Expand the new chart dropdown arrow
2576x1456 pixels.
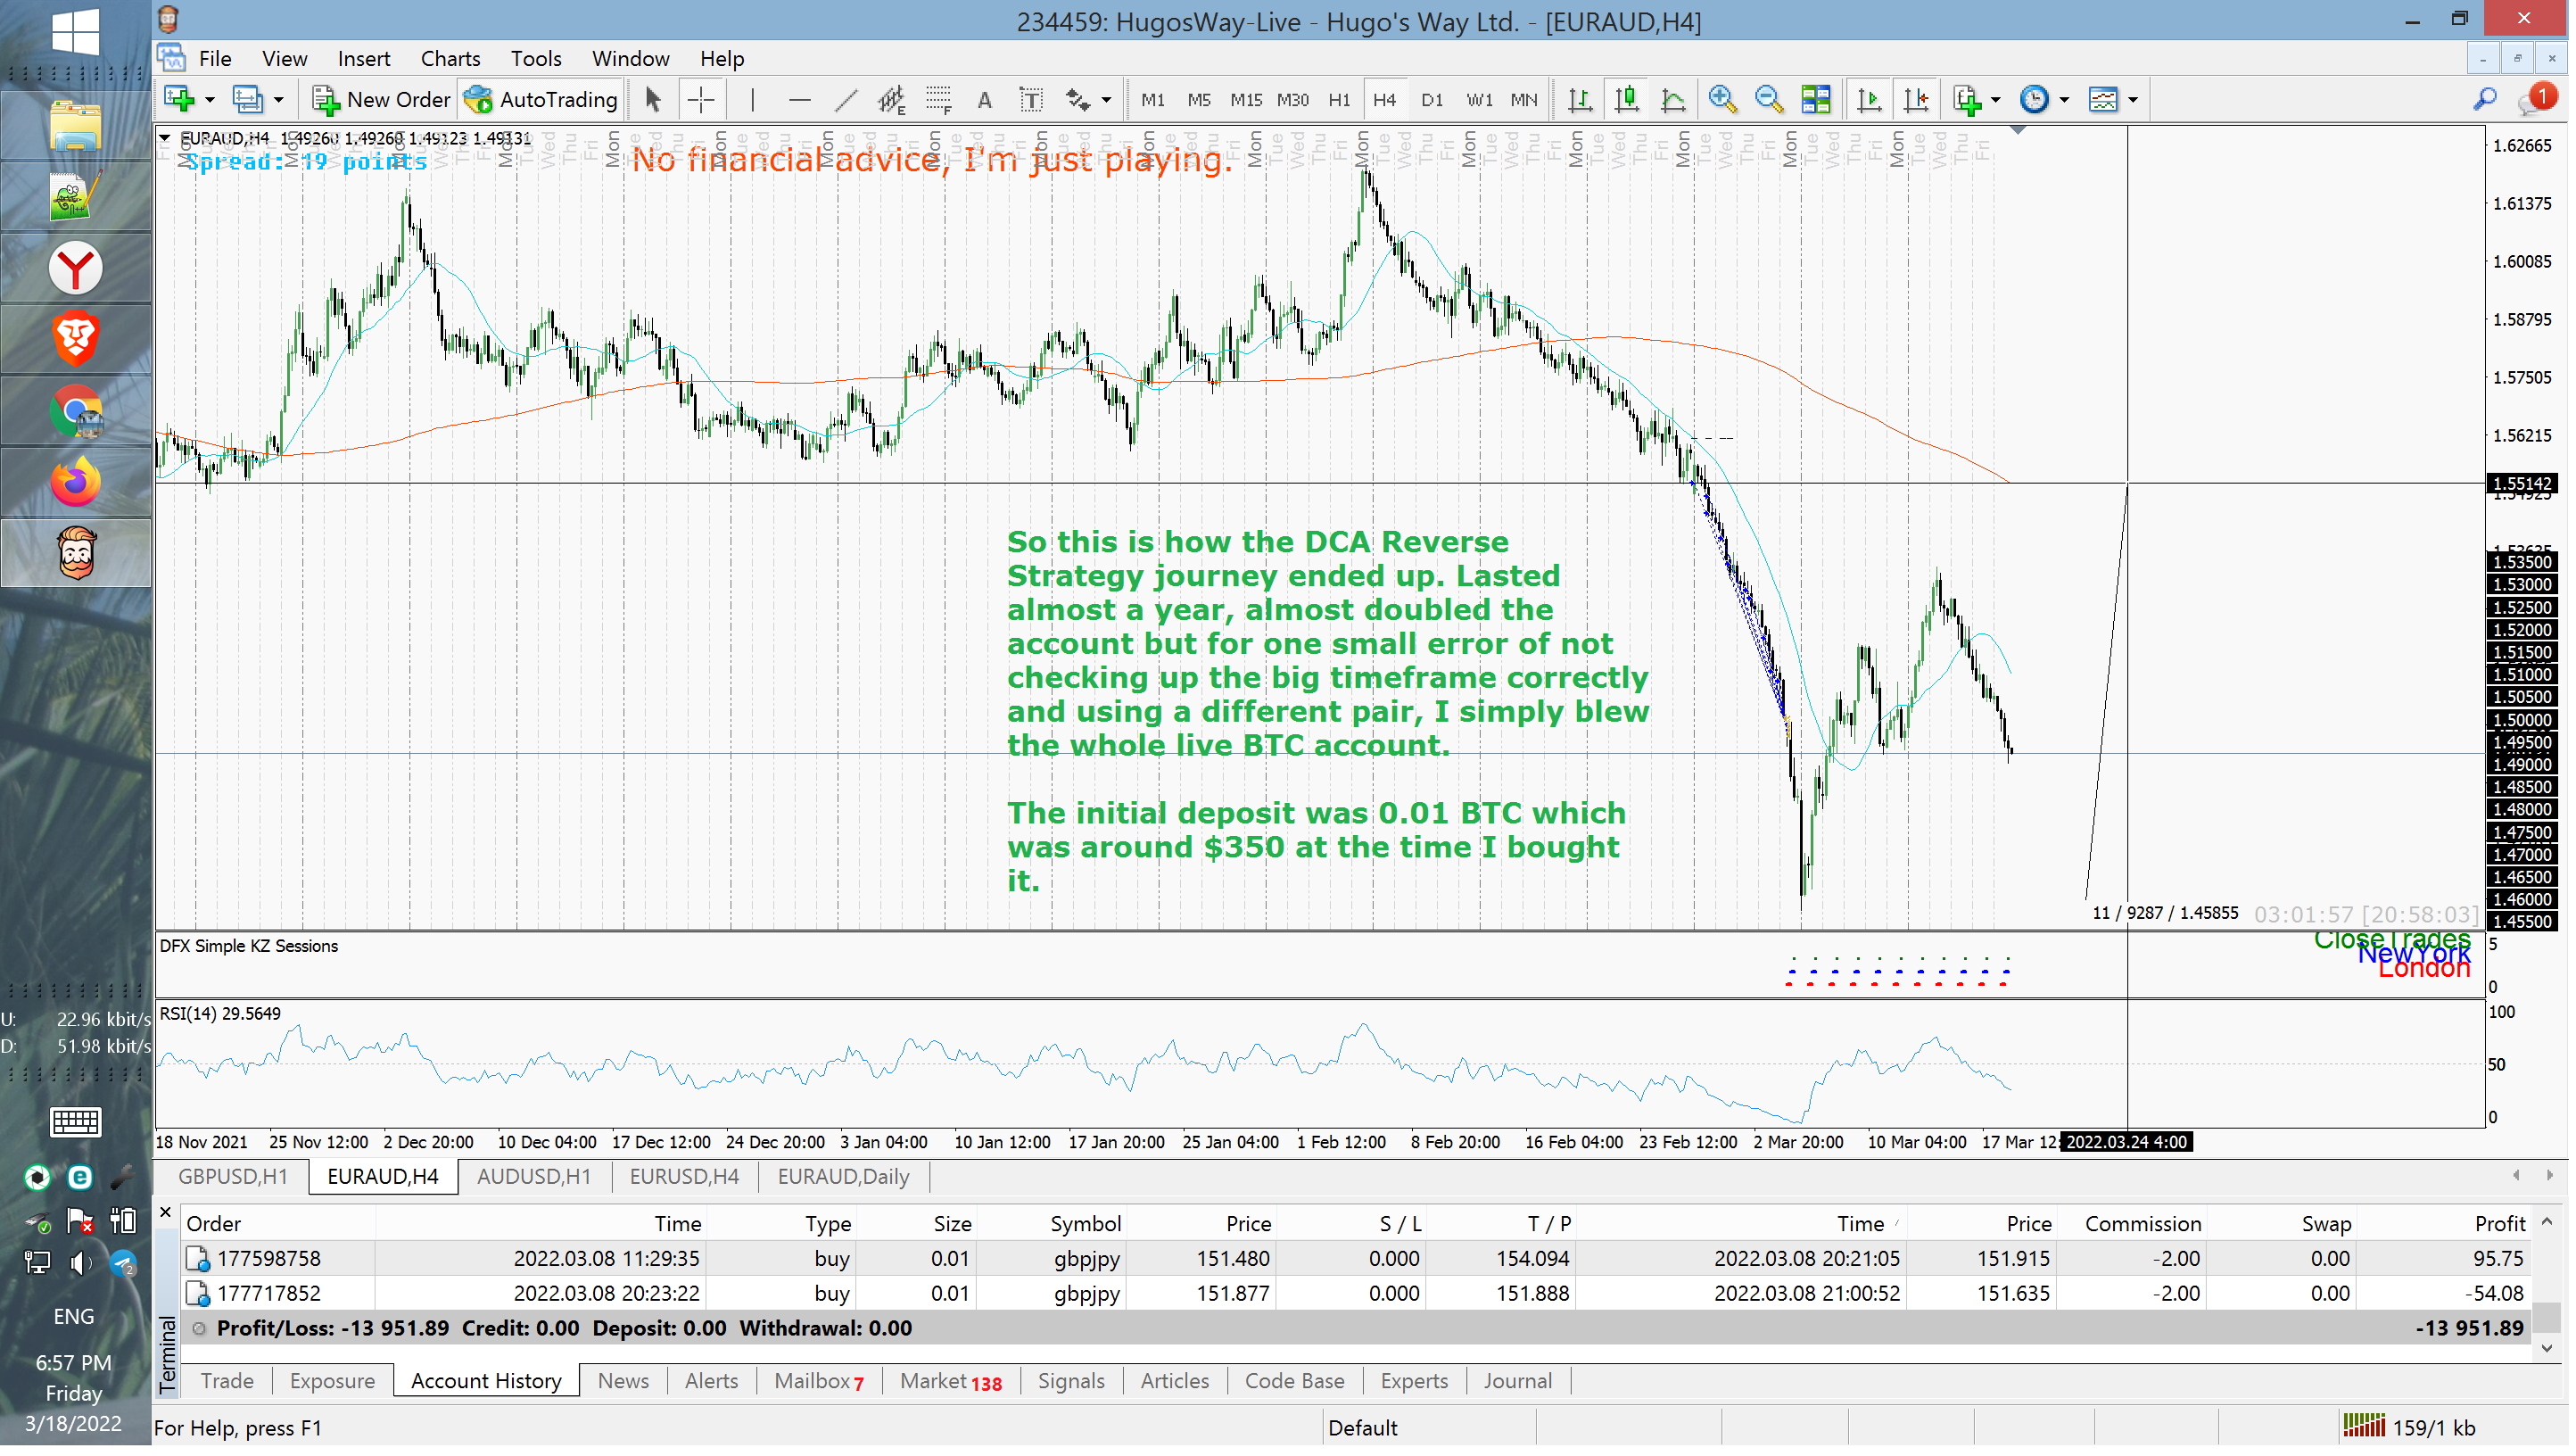(x=210, y=99)
